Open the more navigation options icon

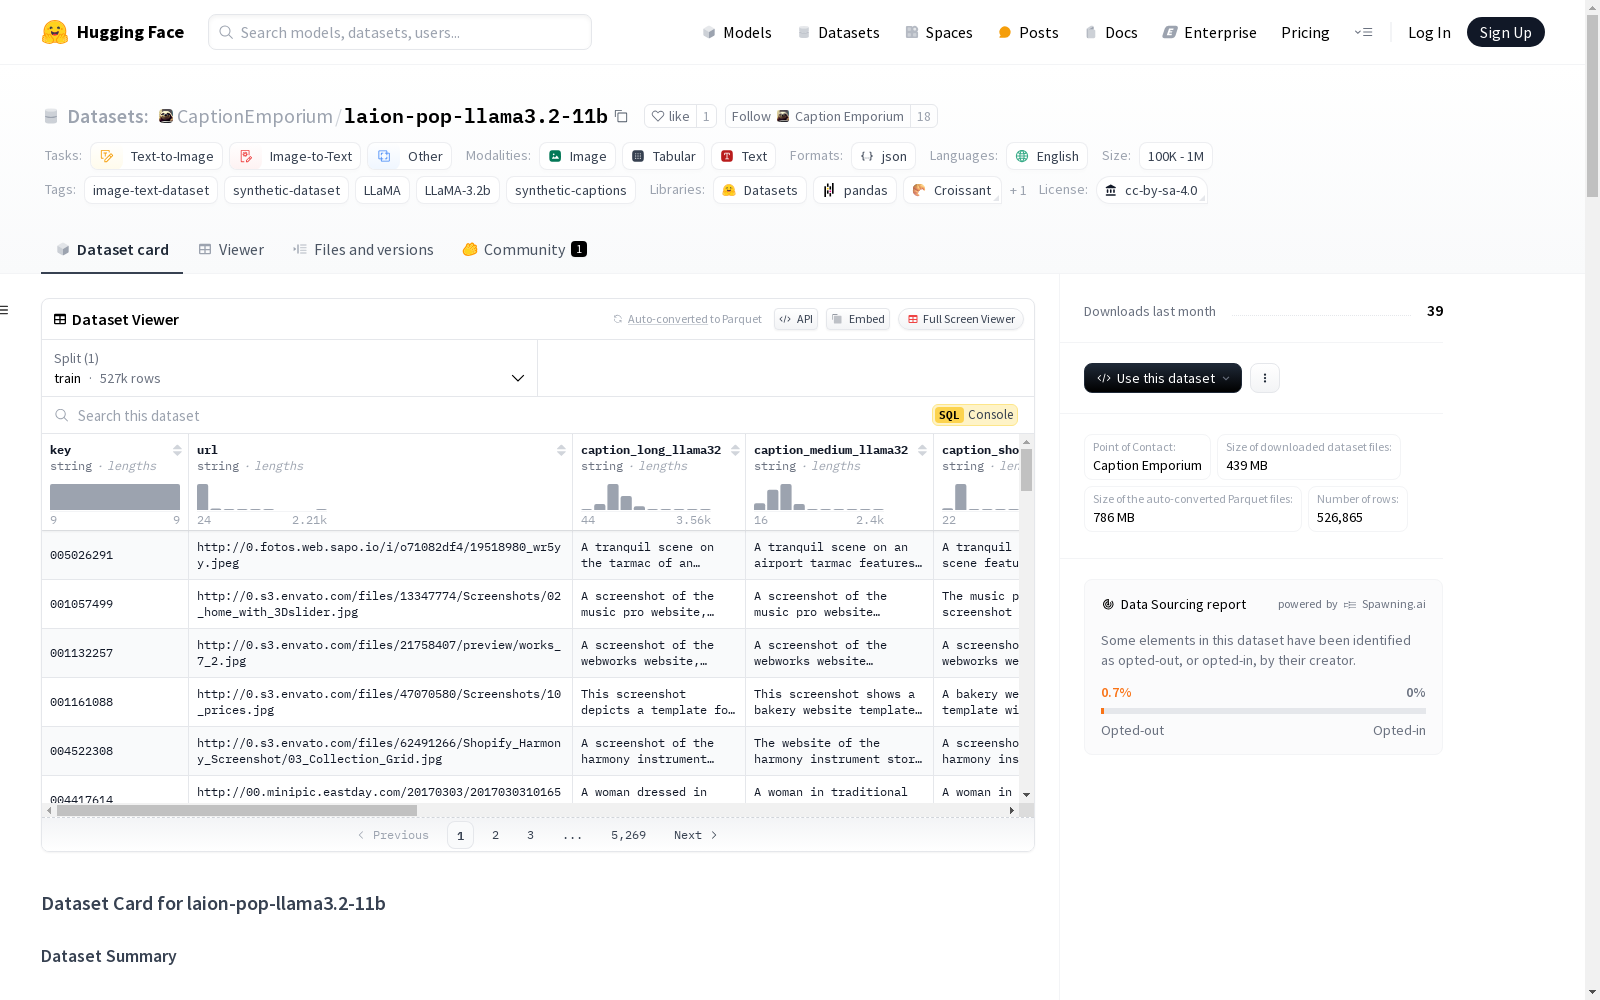[1363, 32]
